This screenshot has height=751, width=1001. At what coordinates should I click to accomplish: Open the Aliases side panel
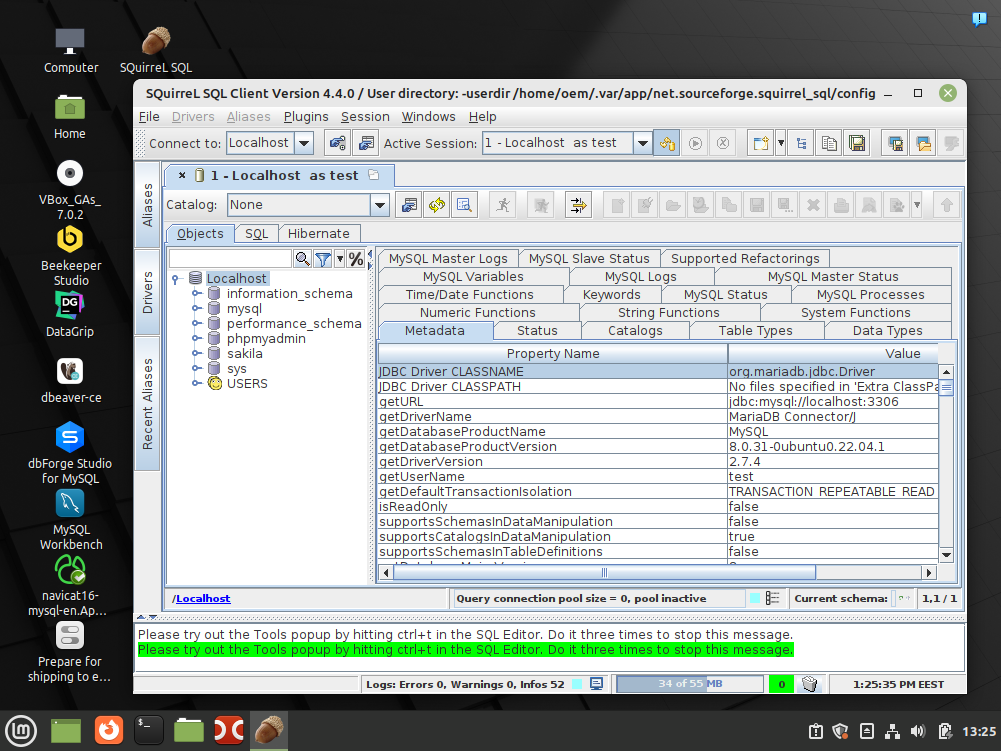[147, 205]
